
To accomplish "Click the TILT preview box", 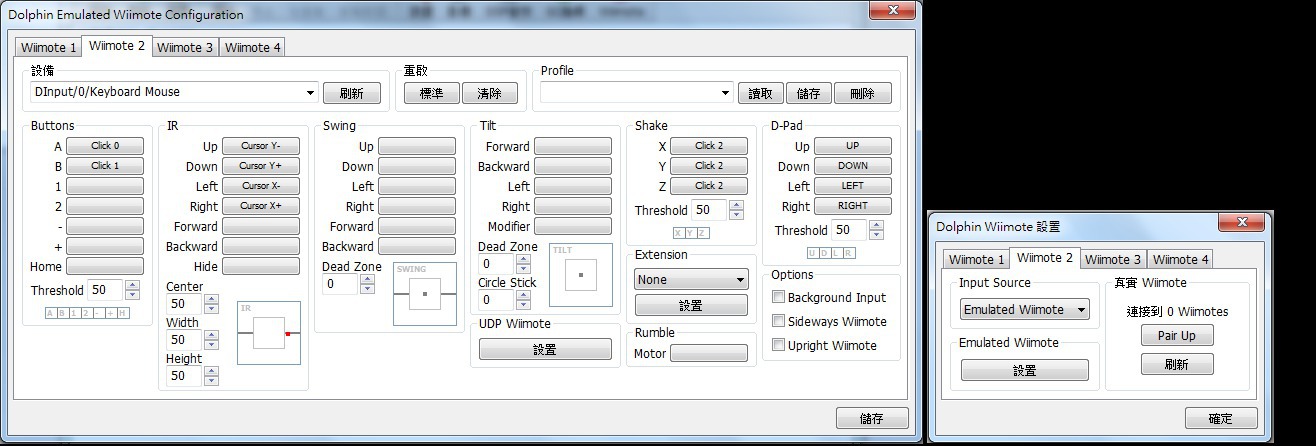I will coord(580,275).
